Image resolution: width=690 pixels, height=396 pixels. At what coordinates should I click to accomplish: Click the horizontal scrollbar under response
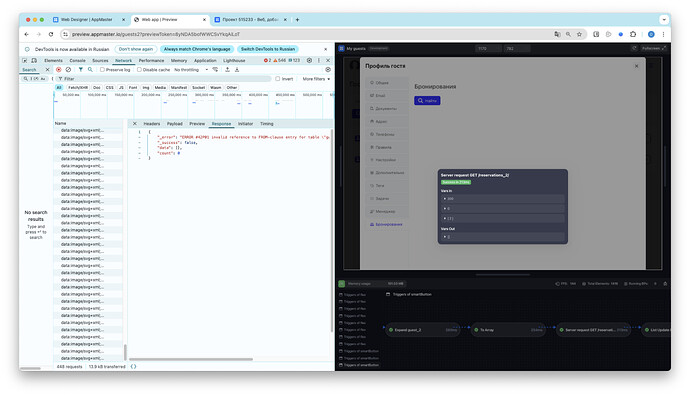[x=191, y=359]
